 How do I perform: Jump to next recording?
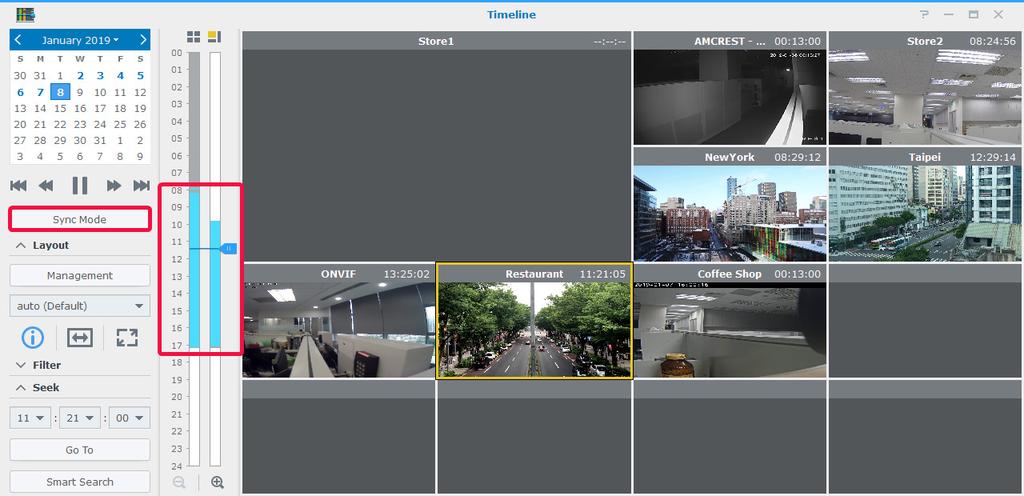pyautogui.click(x=141, y=186)
